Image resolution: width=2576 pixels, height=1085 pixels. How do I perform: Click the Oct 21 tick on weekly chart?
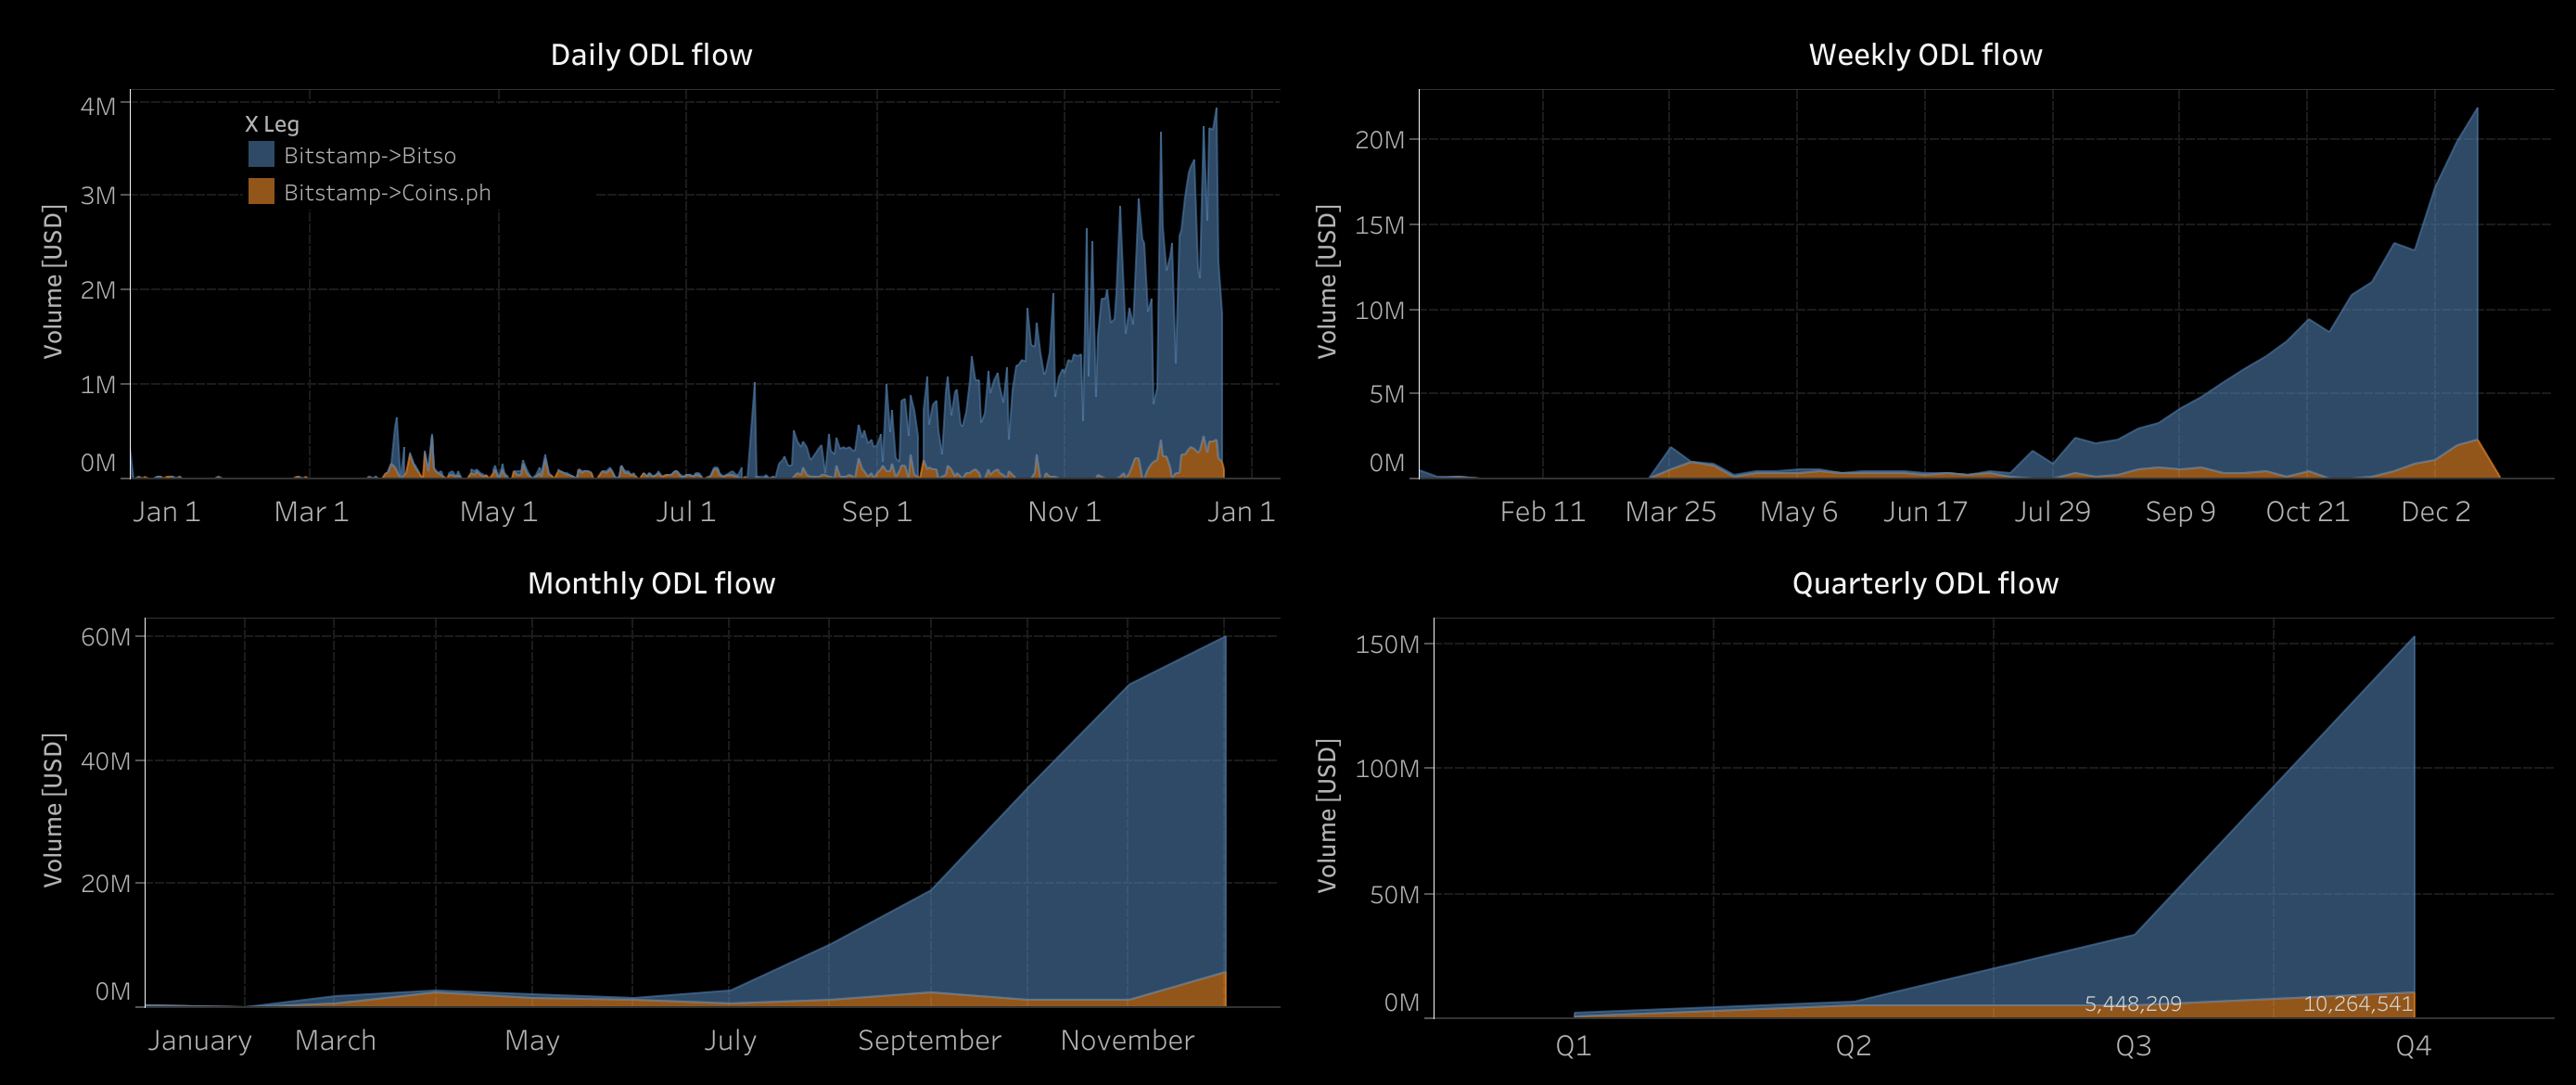click(2307, 512)
